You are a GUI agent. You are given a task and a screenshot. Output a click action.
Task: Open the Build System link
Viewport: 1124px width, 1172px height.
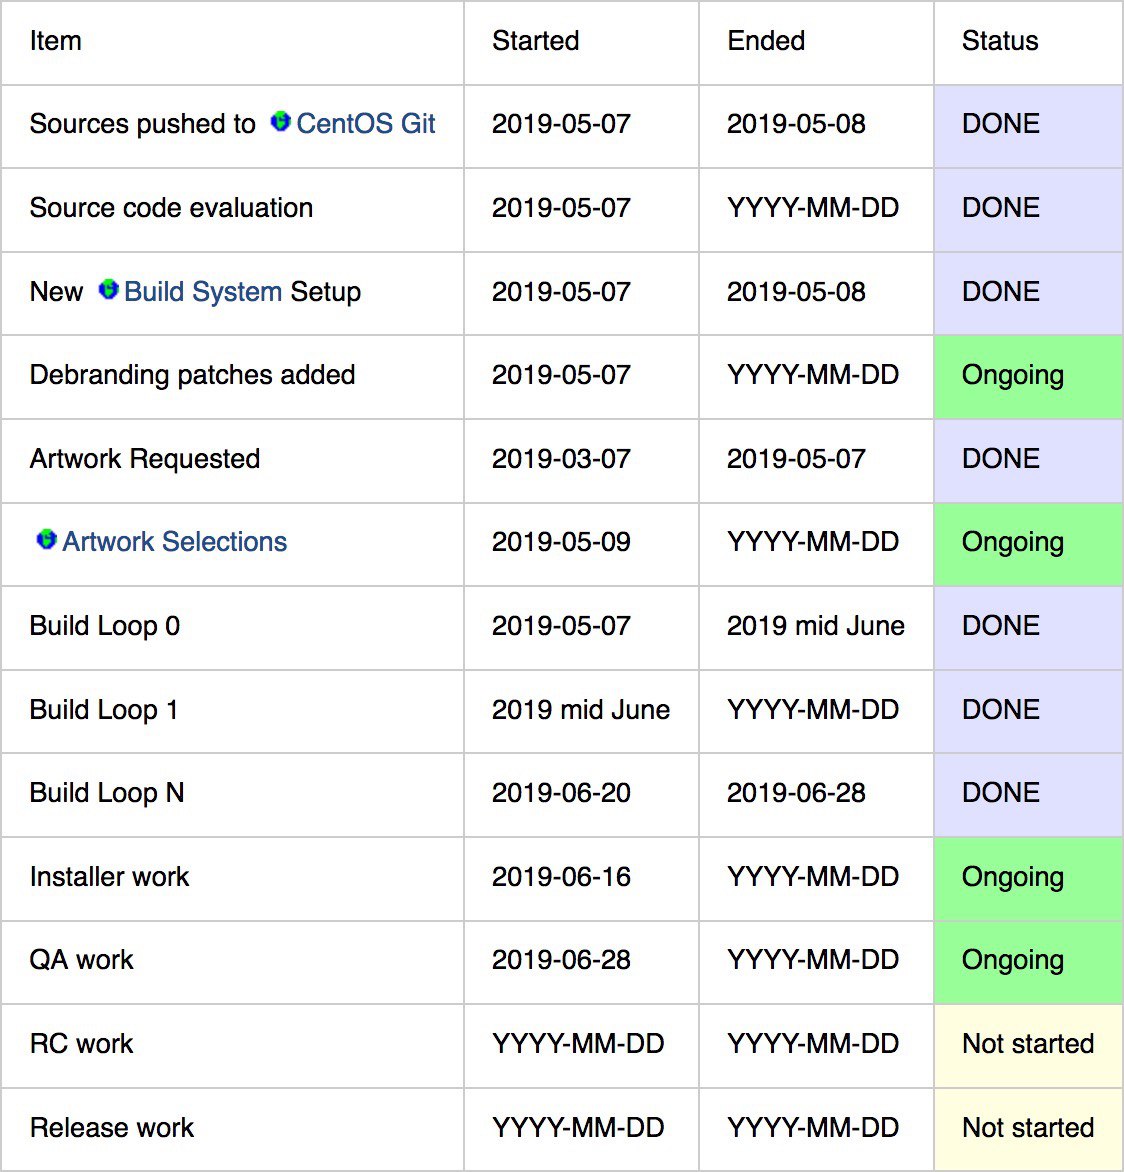point(203,292)
